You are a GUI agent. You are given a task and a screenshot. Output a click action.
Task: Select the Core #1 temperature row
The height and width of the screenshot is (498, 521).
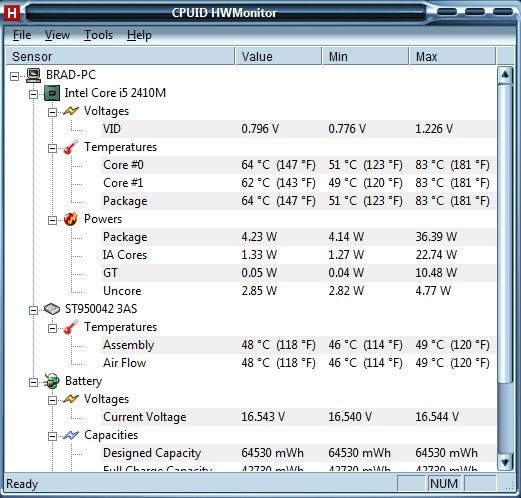point(298,183)
